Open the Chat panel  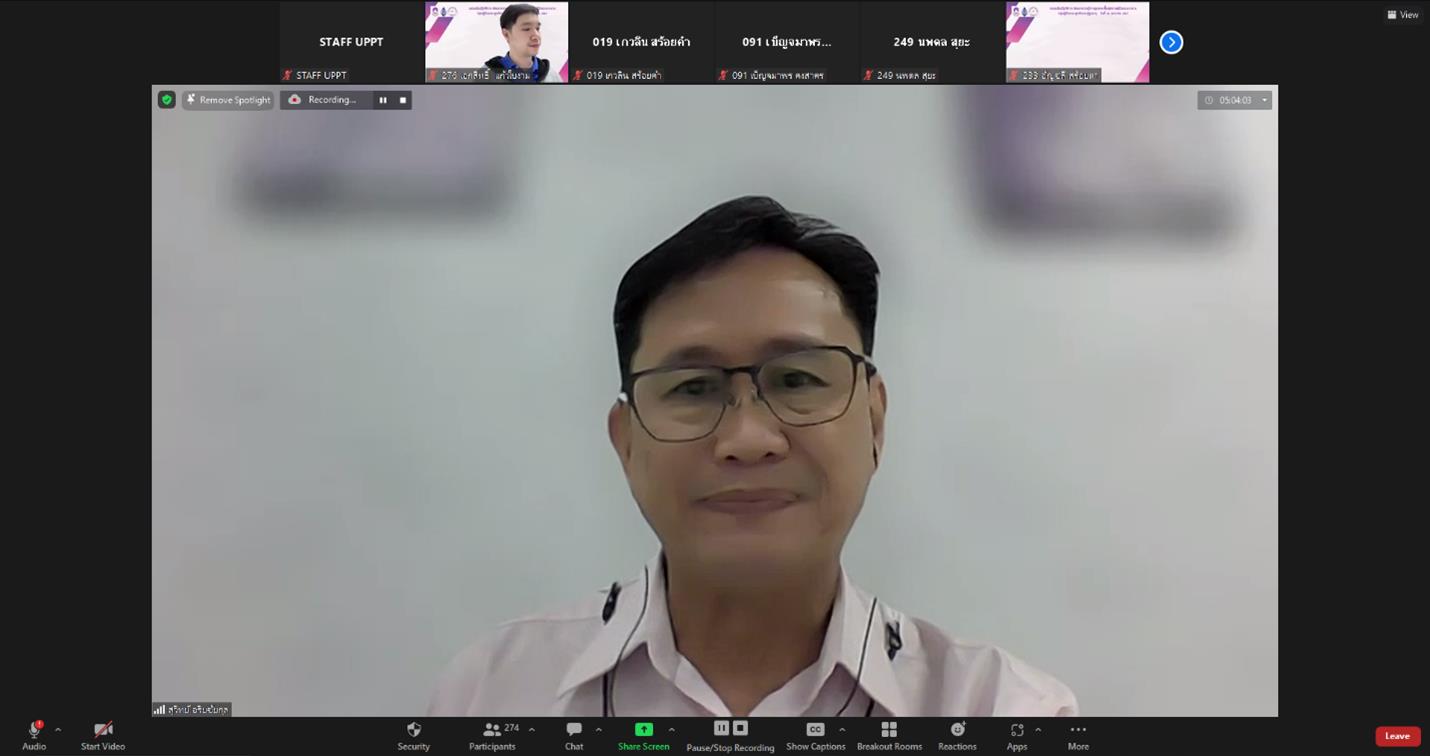(x=574, y=736)
